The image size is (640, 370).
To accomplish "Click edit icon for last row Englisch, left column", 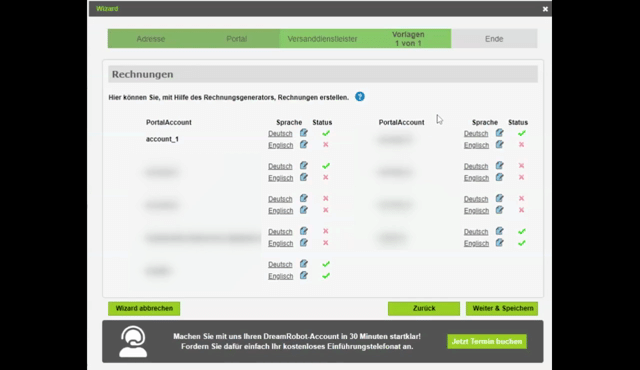I will tap(304, 276).
